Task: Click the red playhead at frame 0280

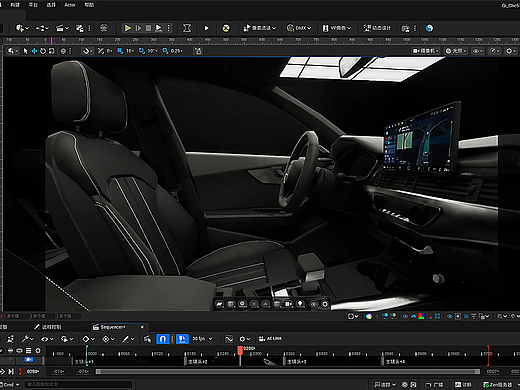Action: pos(240,350)
